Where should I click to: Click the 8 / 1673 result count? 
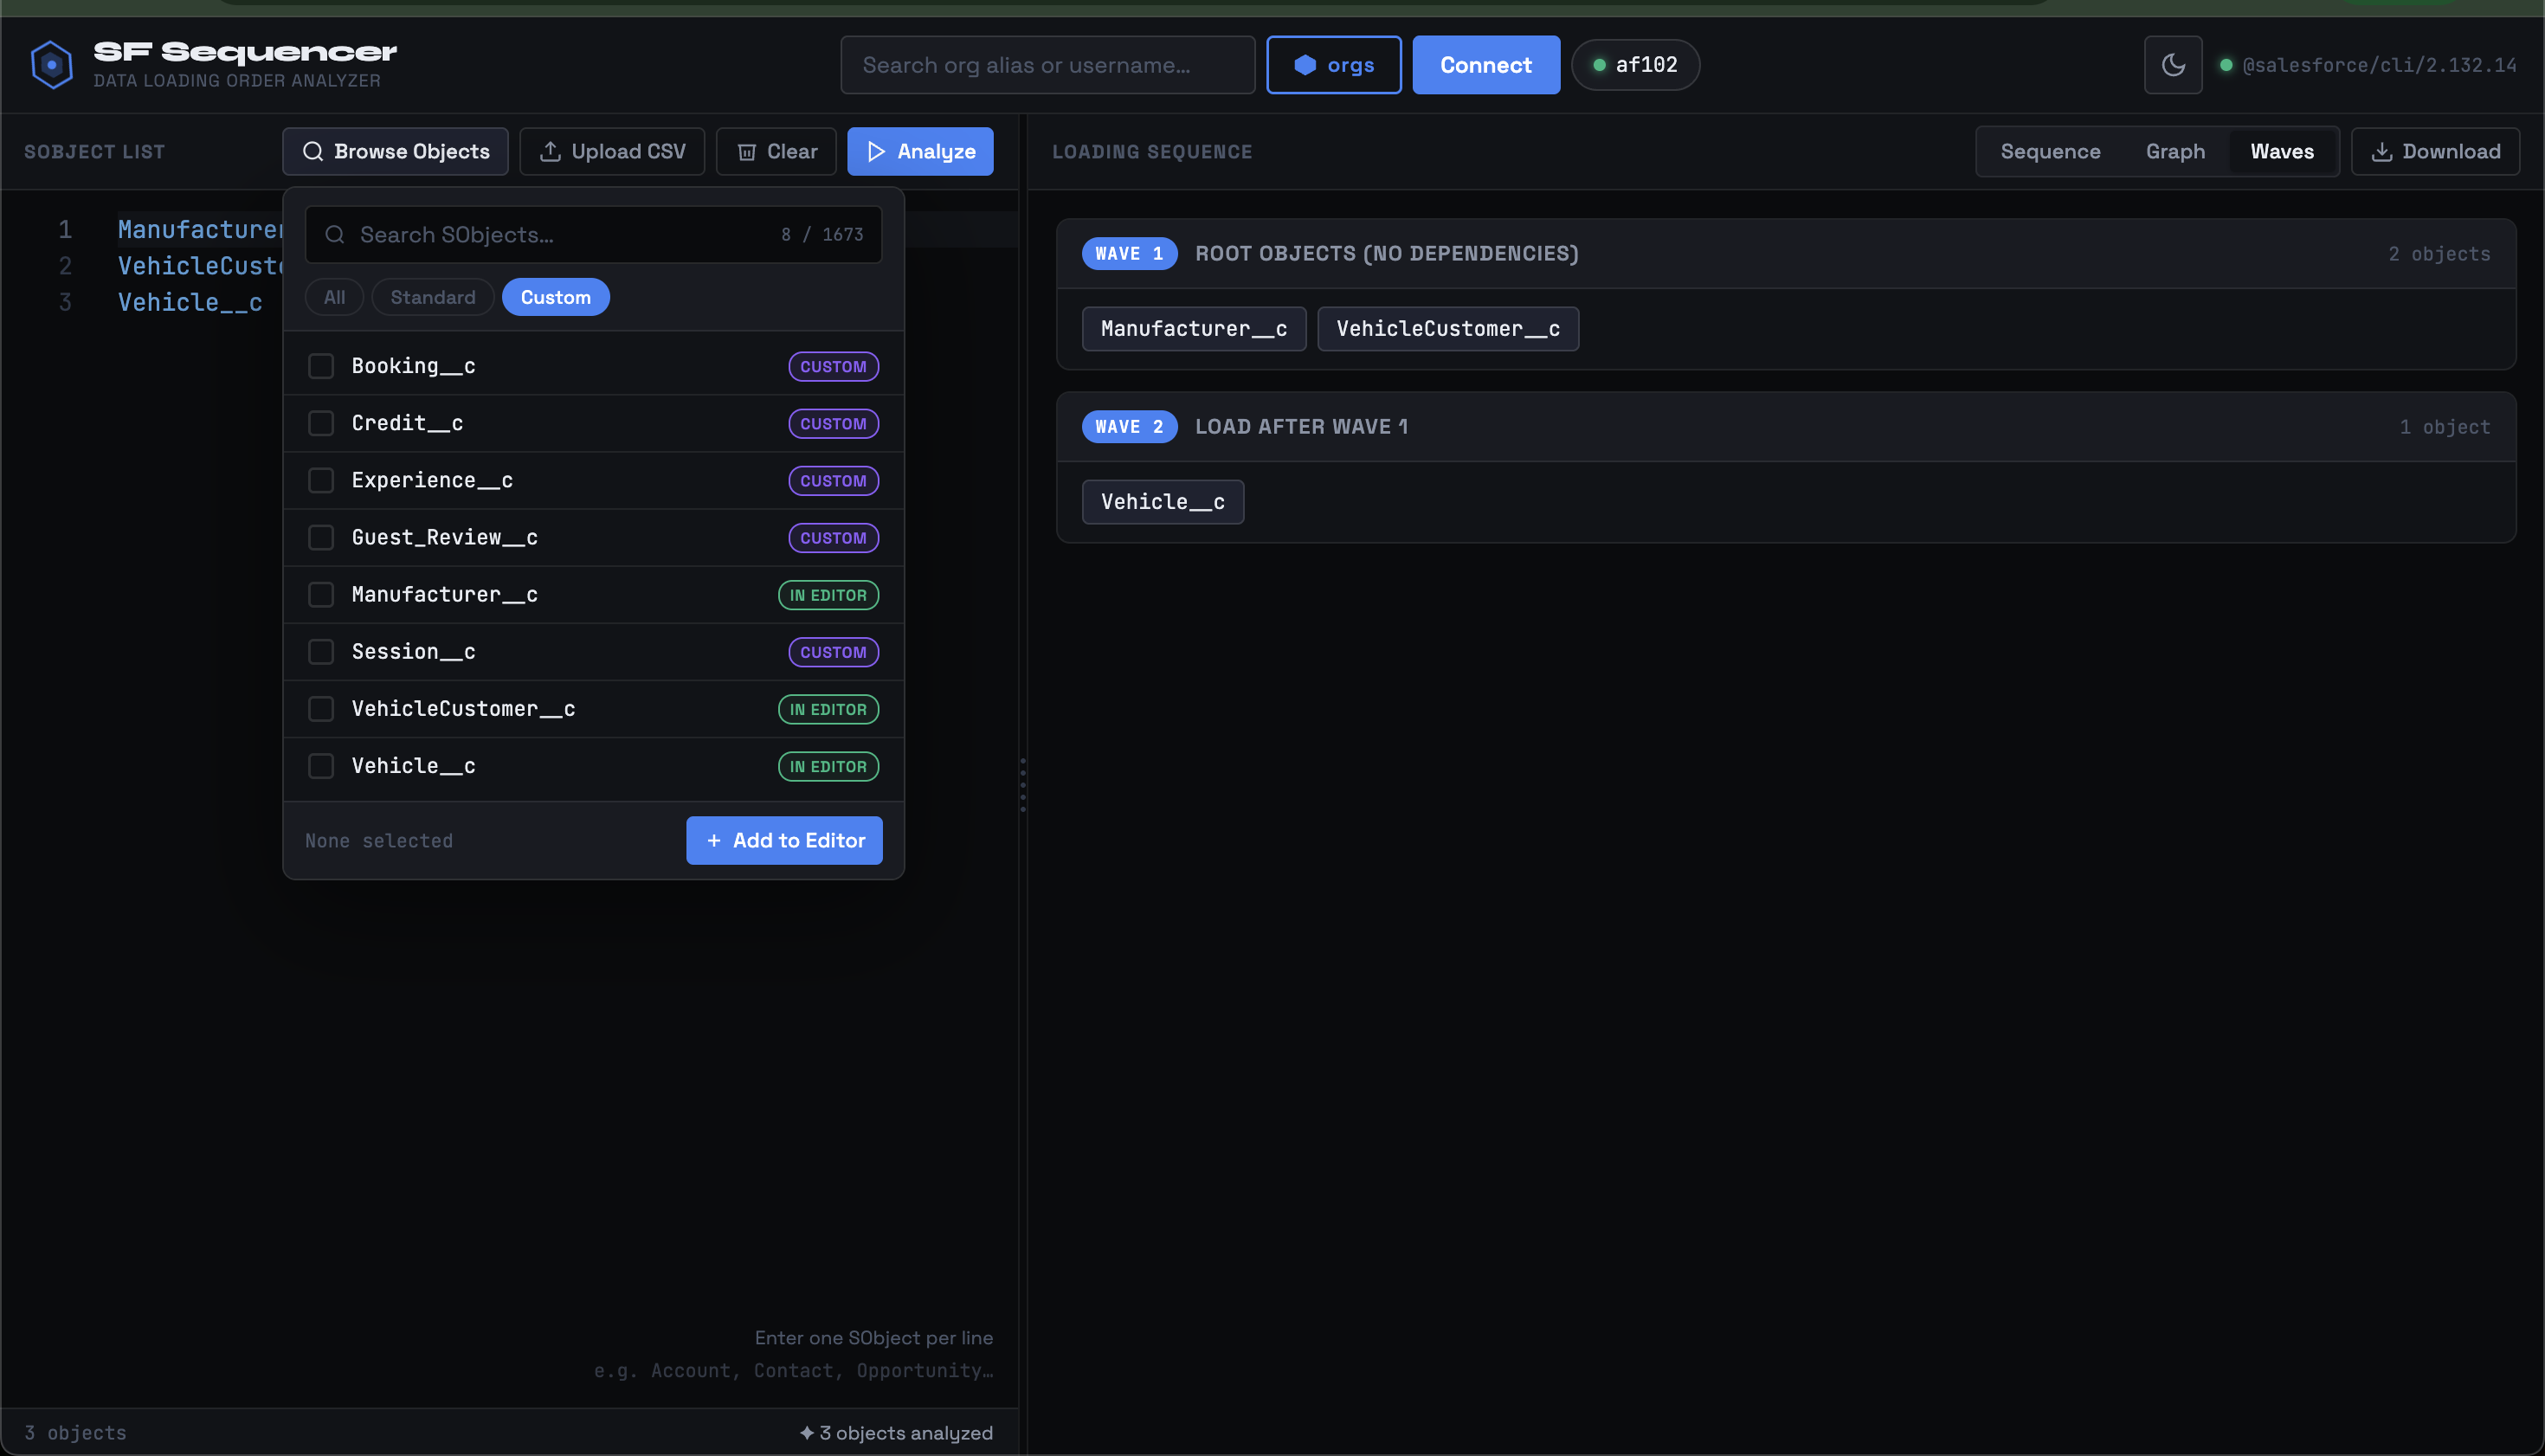[822, 235]
